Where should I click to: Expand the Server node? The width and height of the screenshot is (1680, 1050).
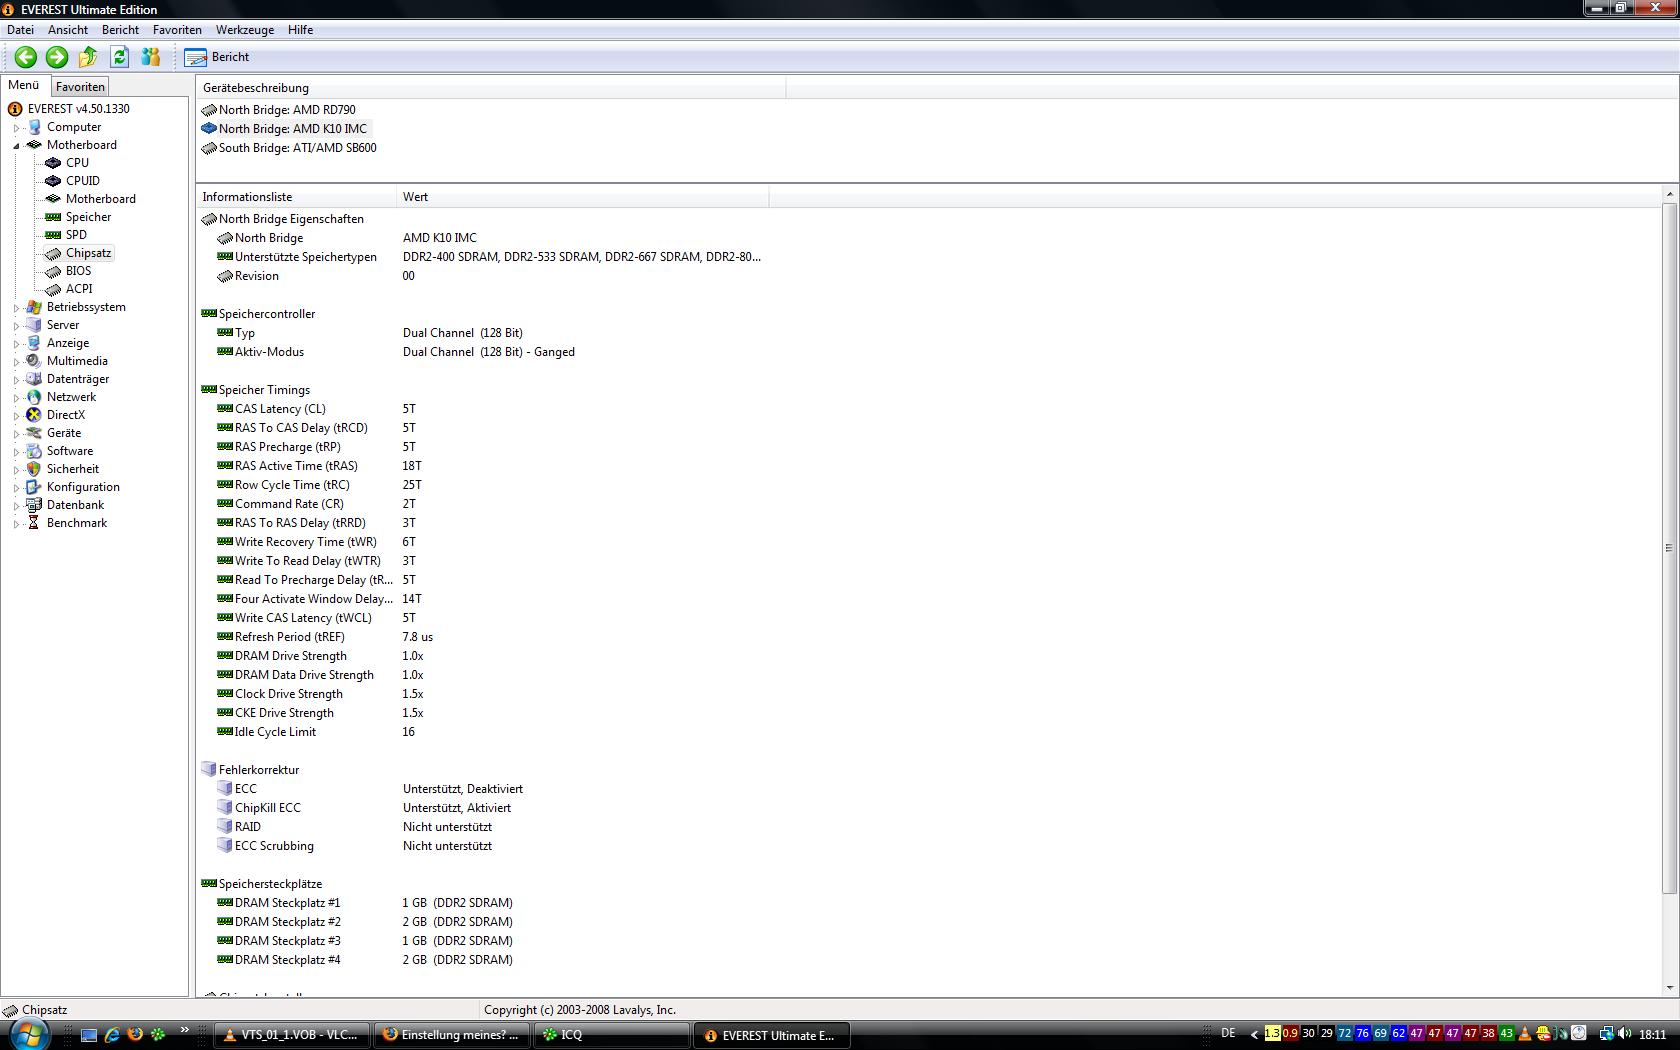16,326
